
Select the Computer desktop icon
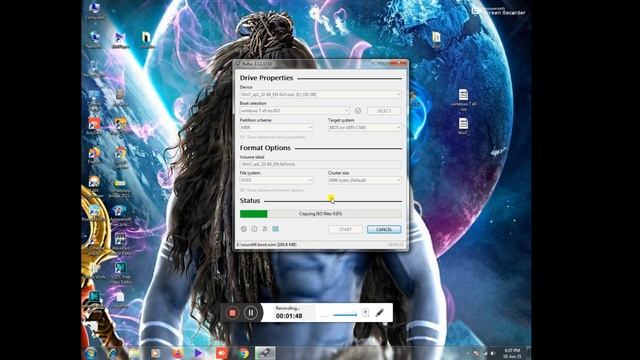click(94, 11)
